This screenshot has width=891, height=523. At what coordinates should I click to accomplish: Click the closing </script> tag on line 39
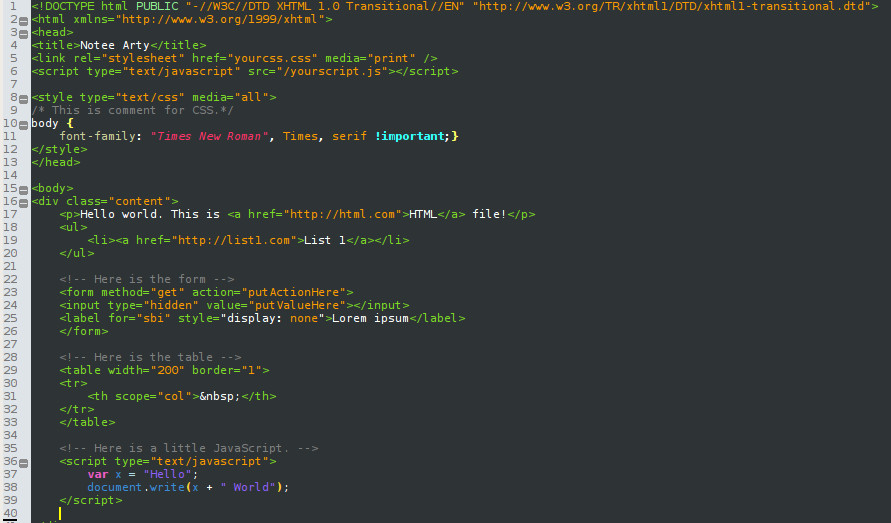[91, 500]
